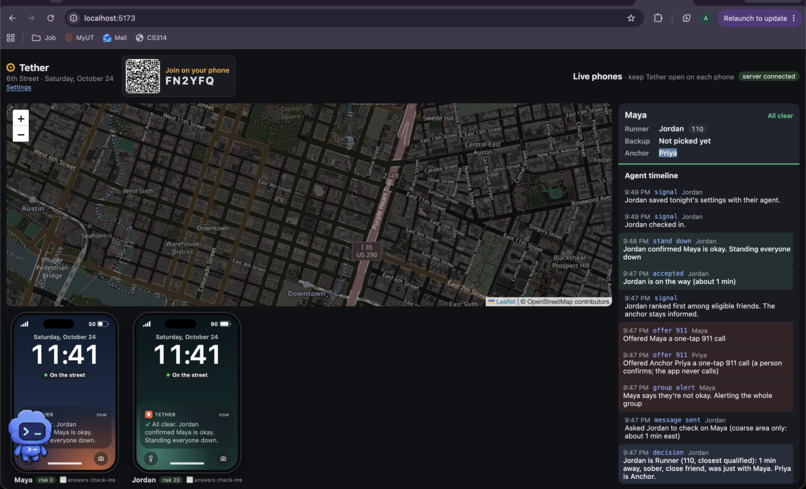Zoom out on the map
The width and height of the screenshot is (806, 489).
click(21, 135)
